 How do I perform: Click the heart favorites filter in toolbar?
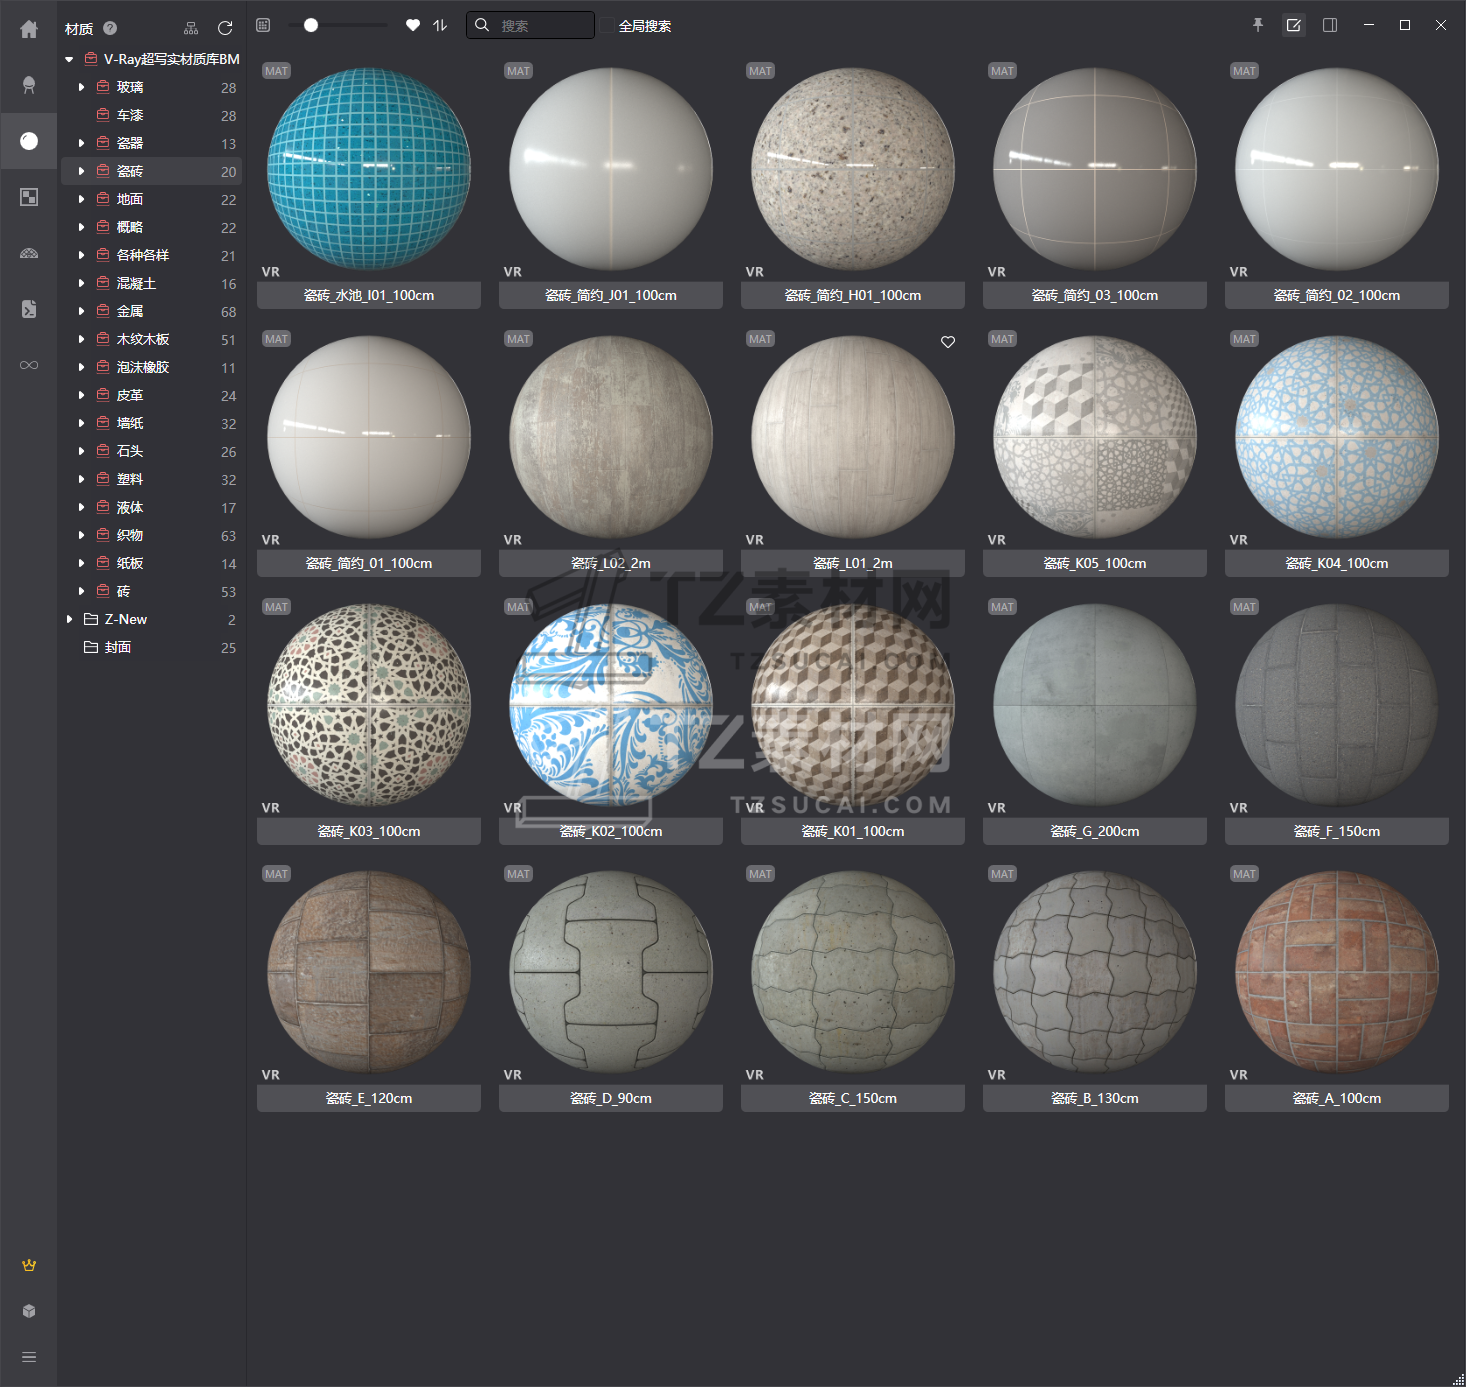click(x=413, y=25)
